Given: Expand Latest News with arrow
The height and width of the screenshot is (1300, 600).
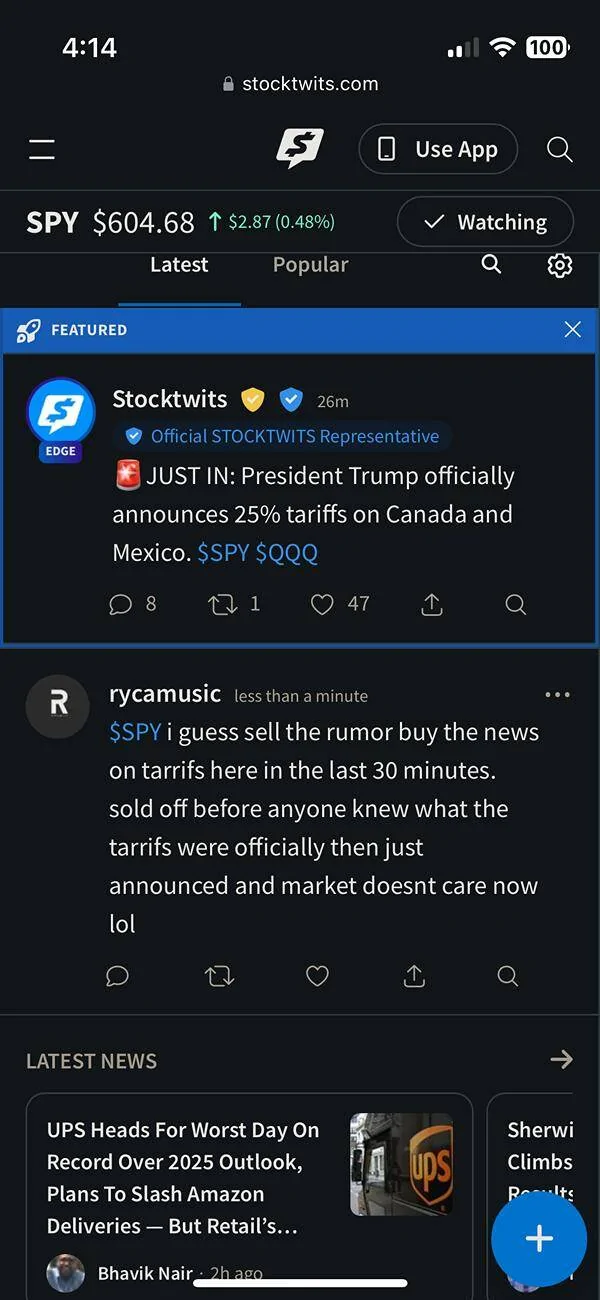Looking at the screenshot, I should (x=561, y=1059).
